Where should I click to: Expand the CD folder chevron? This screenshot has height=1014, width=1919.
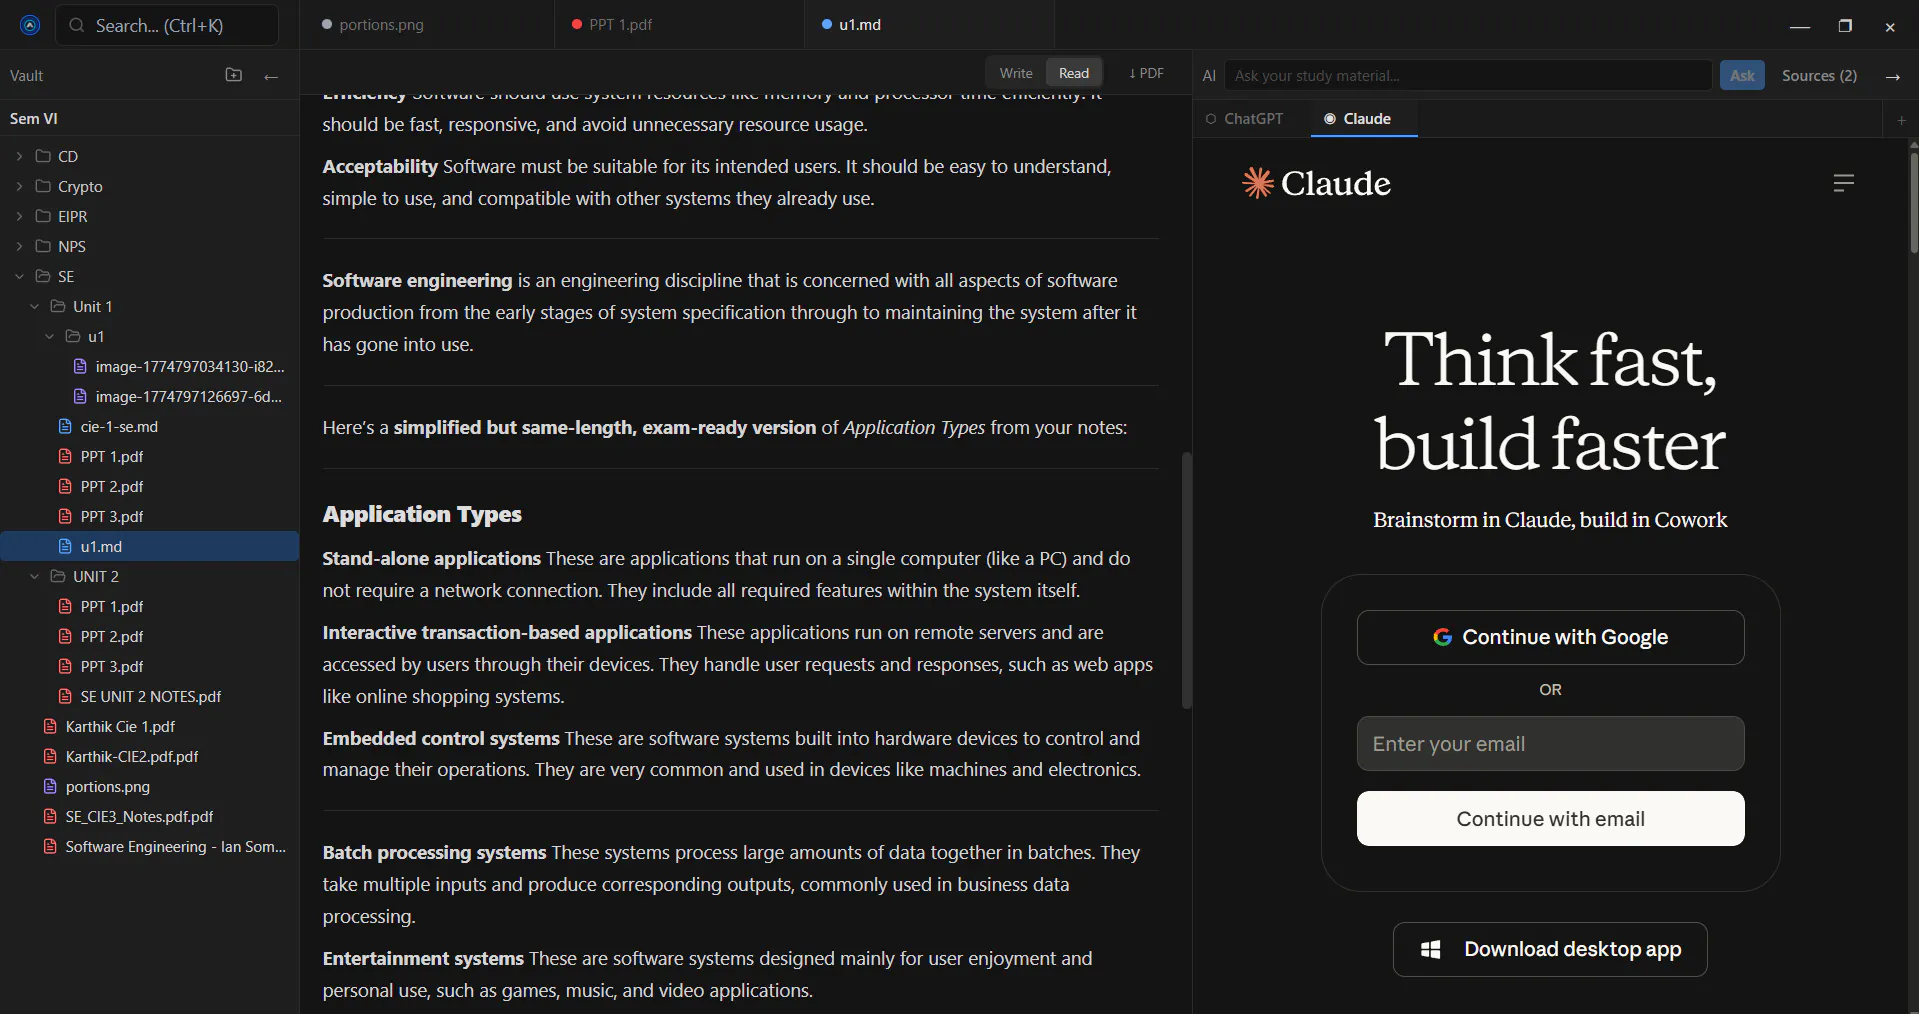click(19, 156)
